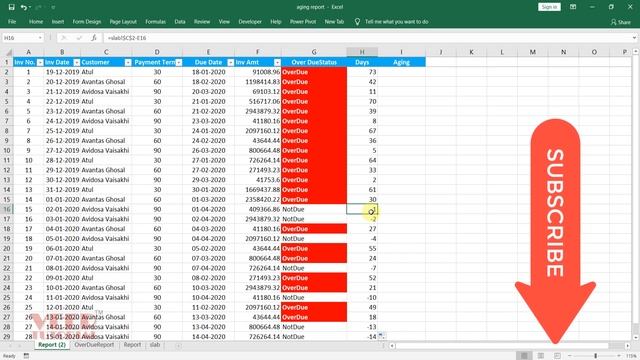640x360 pixels.
Task: Click the Tell me lightbulb icon
Action: pyautogui.click(x=357, y=22)
